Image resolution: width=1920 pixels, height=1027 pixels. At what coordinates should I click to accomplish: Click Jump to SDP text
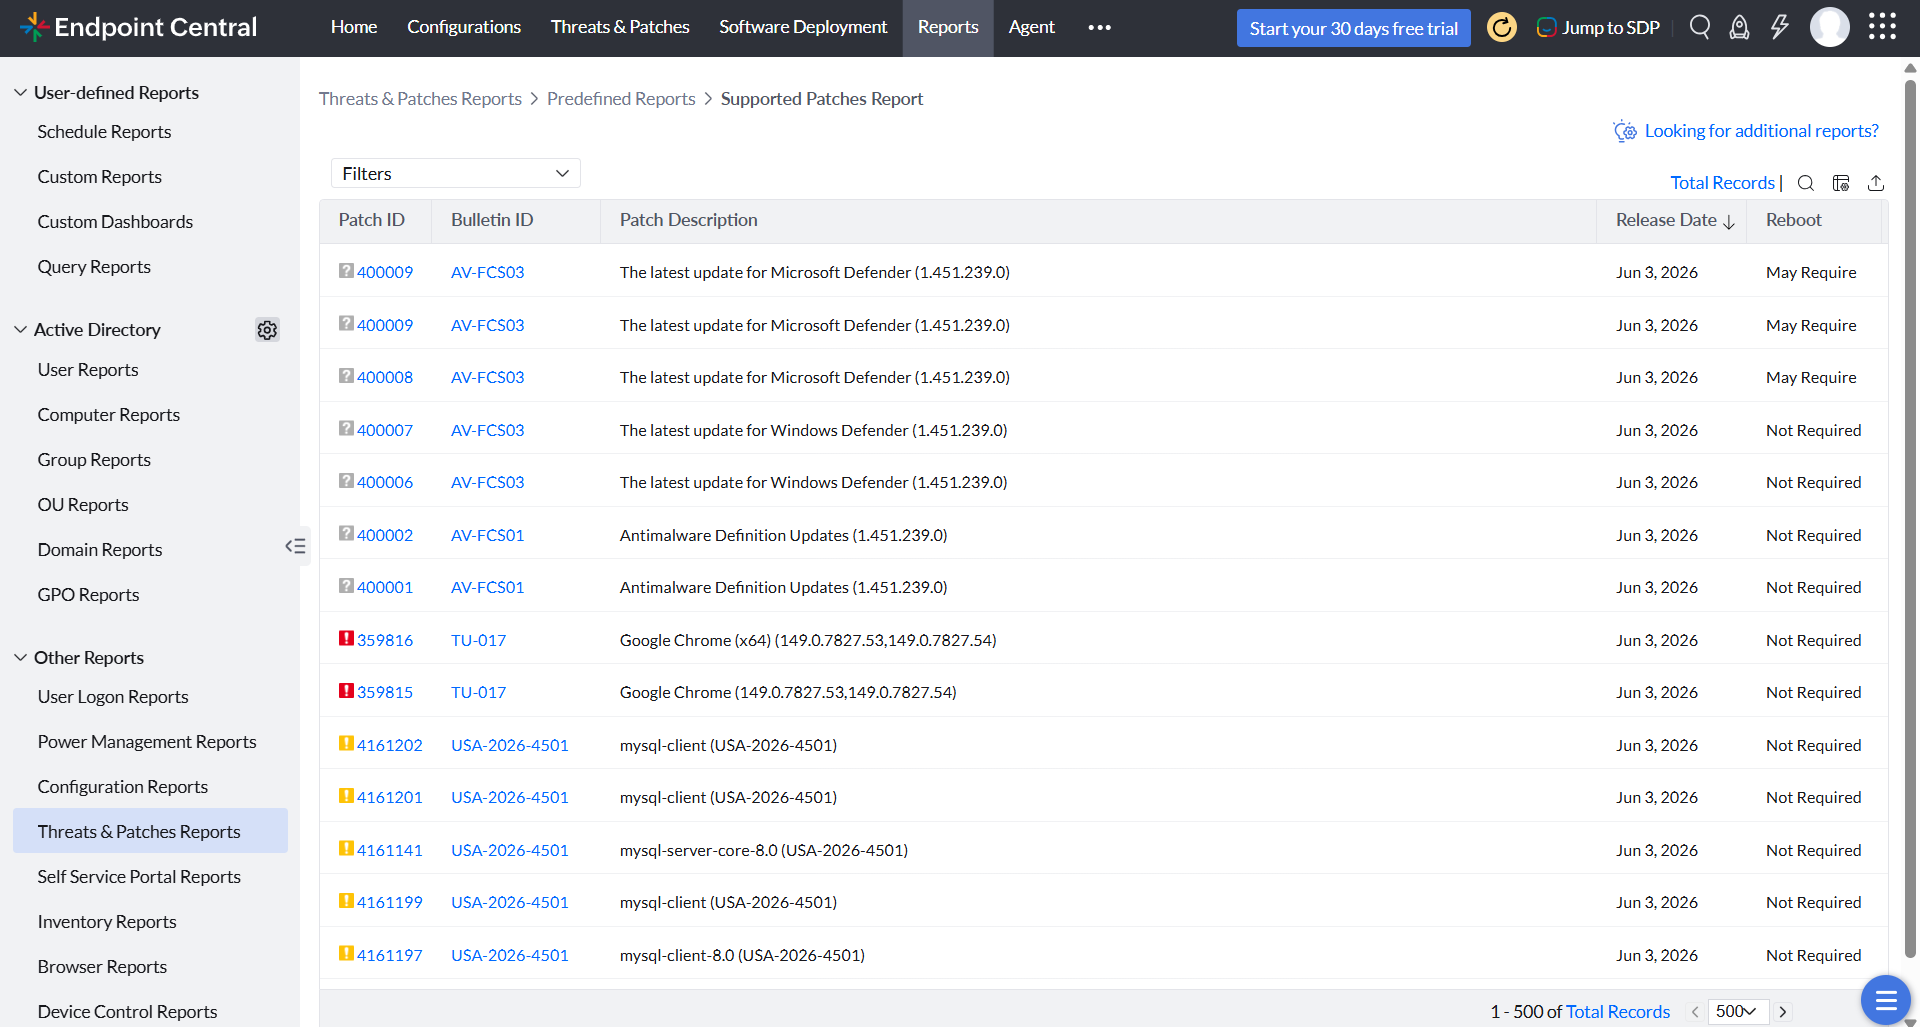[x=1611, y=28]
